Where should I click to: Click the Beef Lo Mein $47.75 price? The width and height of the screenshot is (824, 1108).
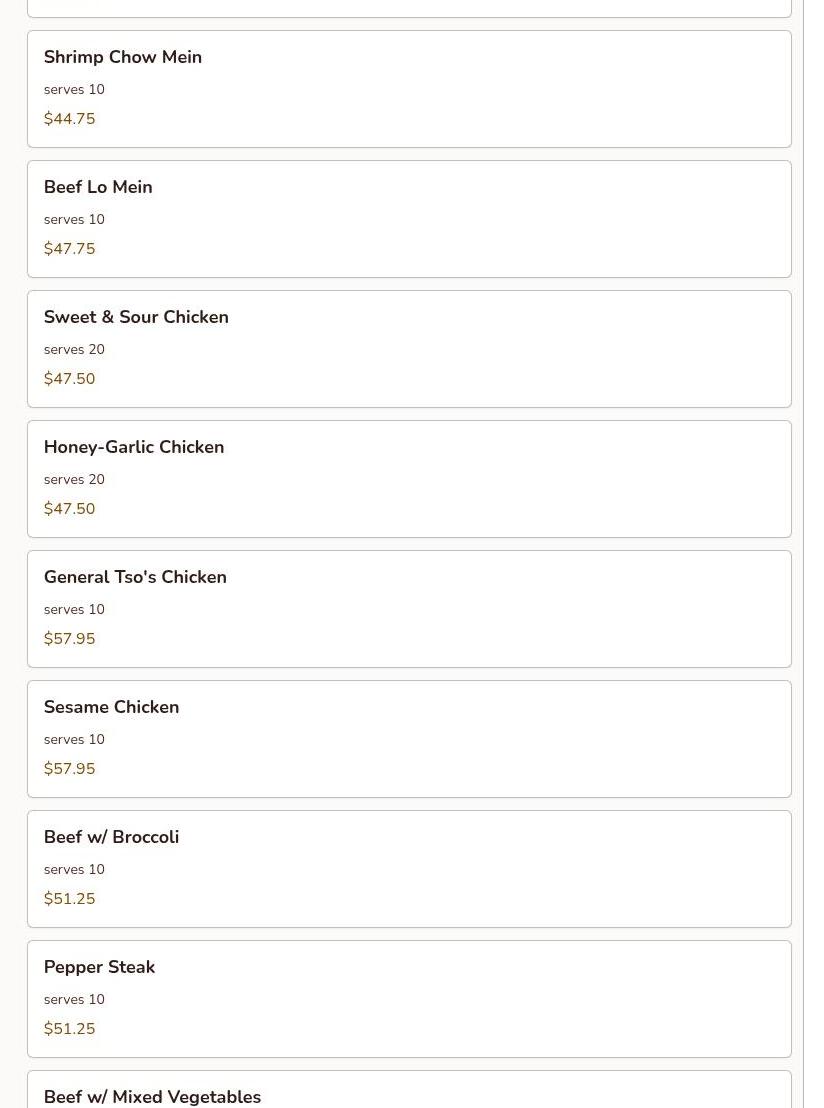pyautogui.click(x=69, y=249)
